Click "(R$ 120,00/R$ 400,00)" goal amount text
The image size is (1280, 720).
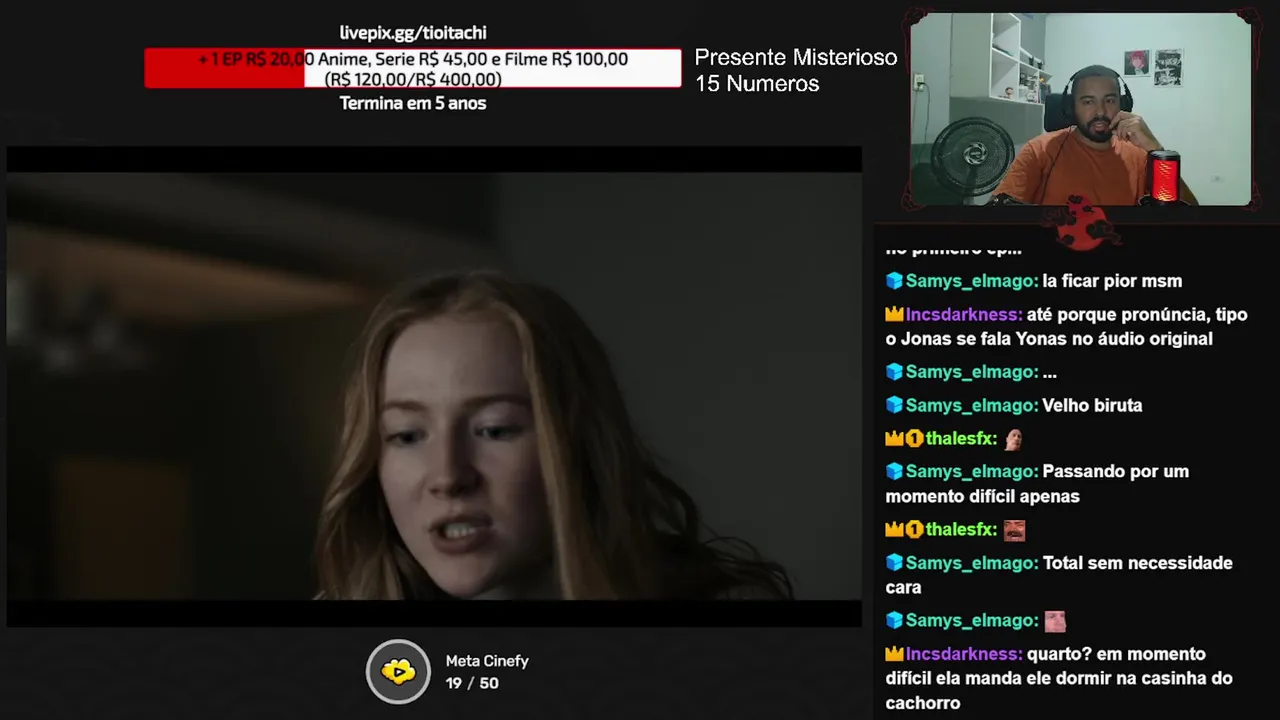coord(413,80)
